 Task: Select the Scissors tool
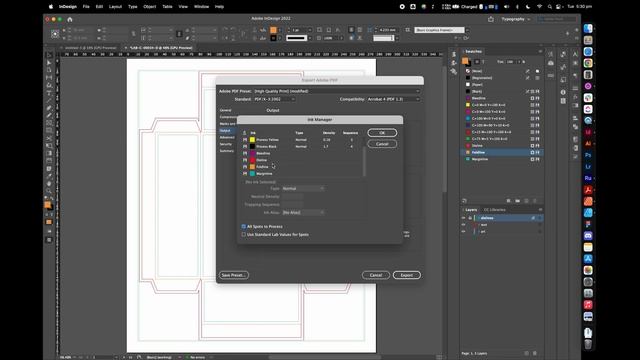point(49,138)
